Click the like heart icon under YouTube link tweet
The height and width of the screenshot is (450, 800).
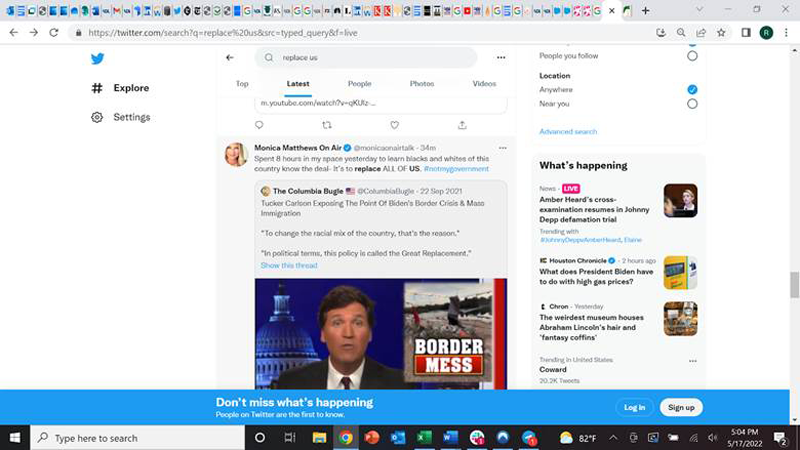(394, 125)
